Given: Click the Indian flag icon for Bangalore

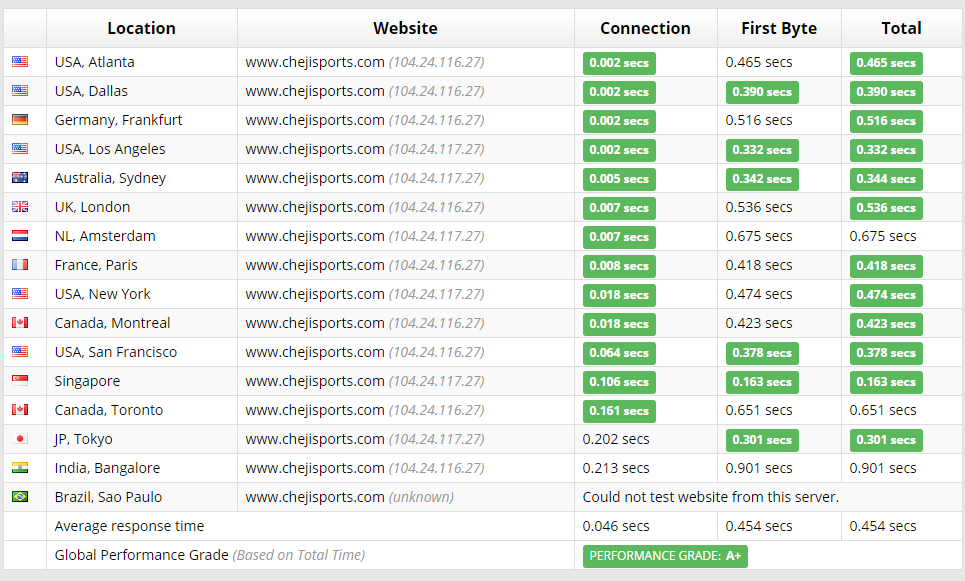Looking at the screenshot, I should coord(20,467).
